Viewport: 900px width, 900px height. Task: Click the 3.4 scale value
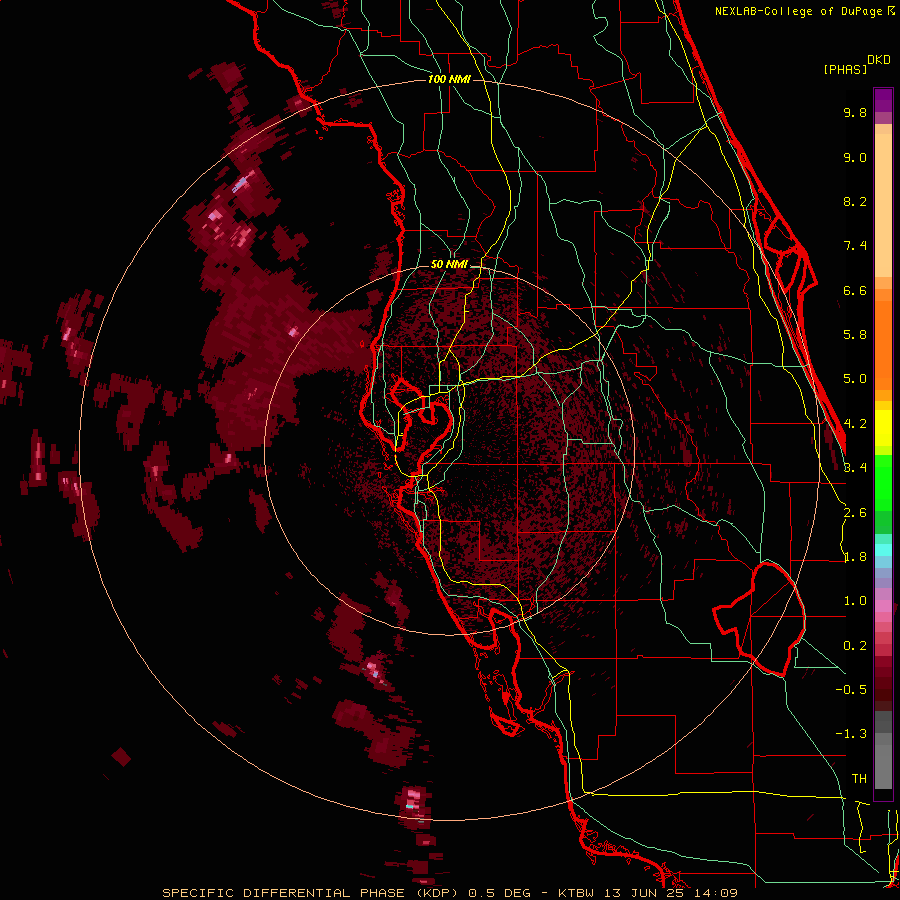coord(855,468)
